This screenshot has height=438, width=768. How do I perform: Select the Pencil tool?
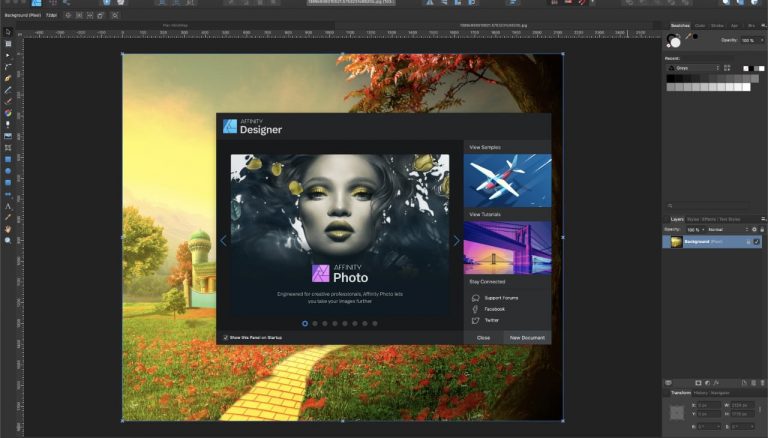coord(8,90)
